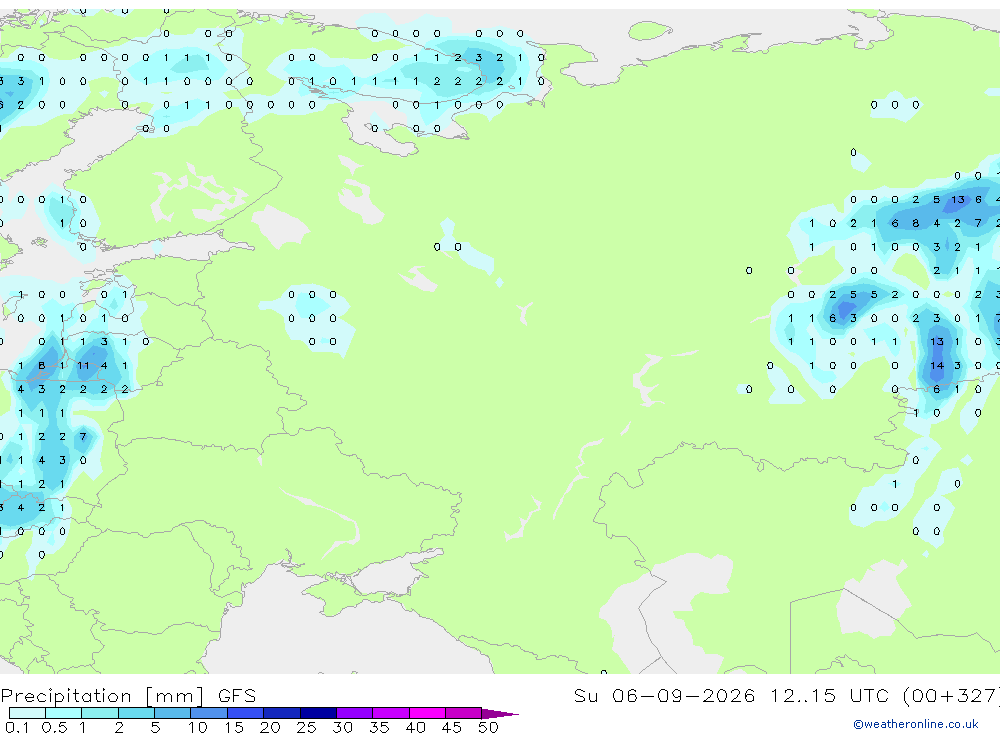Click the legend label "30"

[342, 727]
